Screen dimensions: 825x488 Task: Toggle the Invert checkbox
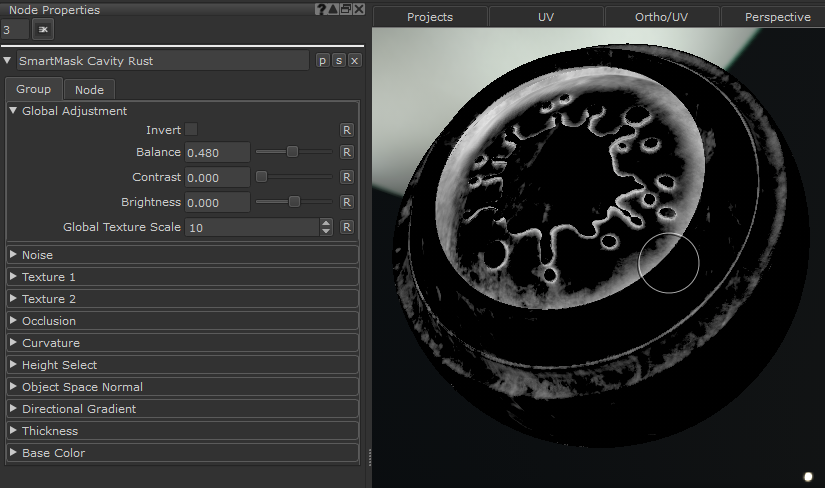tap(191, 129)
